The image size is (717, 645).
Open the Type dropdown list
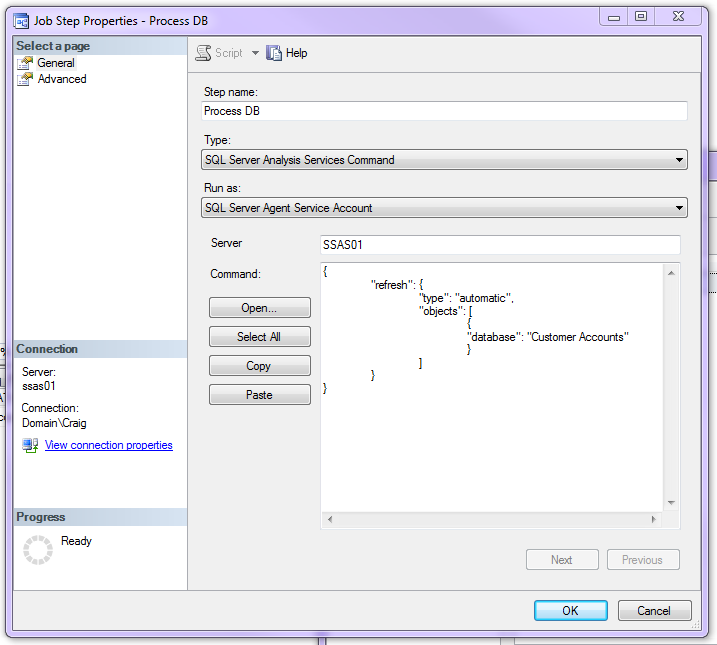pyautogui.click(x=444, y=160)
